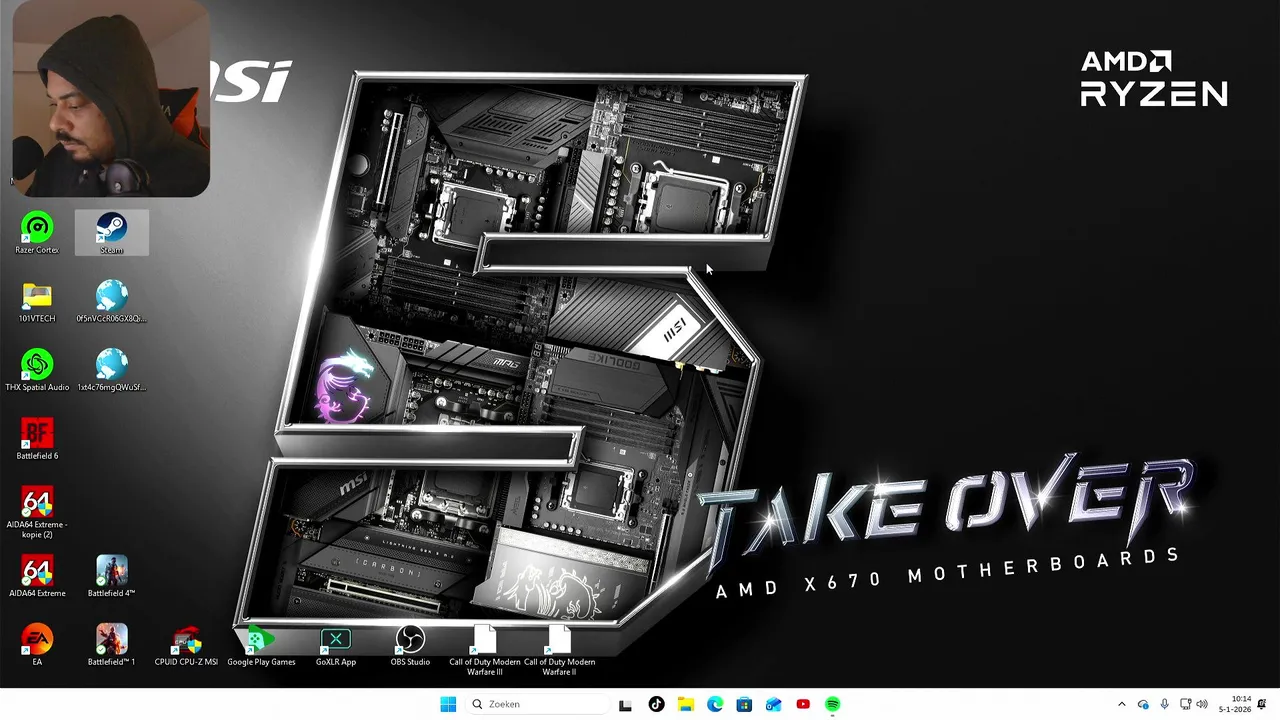Click the OneDrive cloud tray icon

pos(1143,704)
